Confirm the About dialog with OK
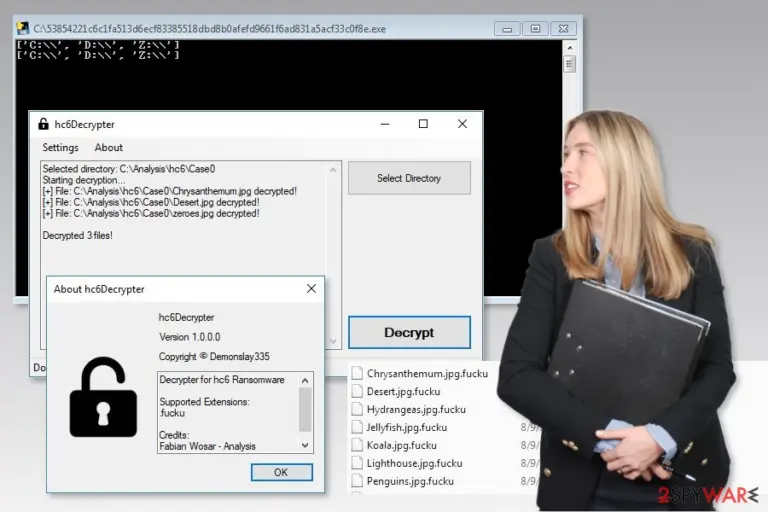The width and height of the screenshot is (768, 512). coord(282,472)
